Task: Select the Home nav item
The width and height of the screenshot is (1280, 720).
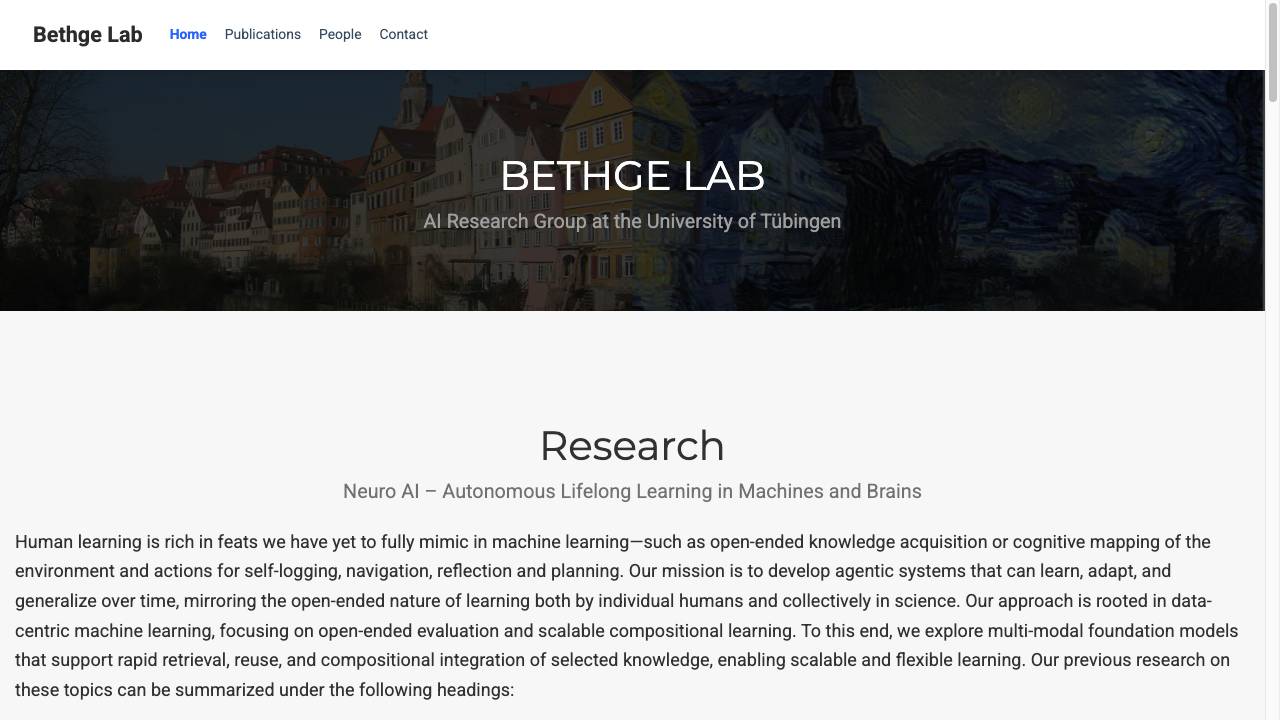Action: (188, 34)
